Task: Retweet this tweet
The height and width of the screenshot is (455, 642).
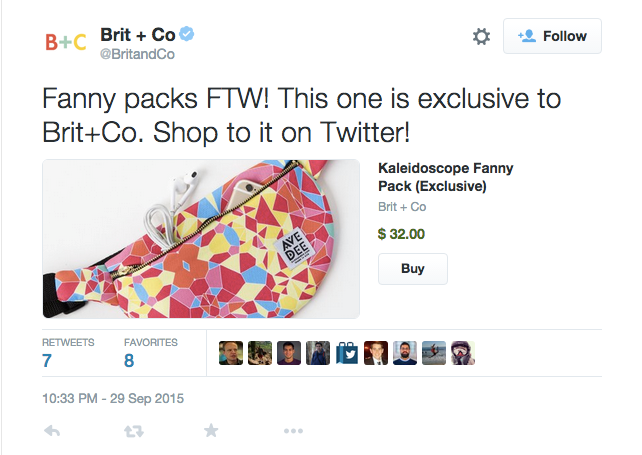Action: pos(133,431)
